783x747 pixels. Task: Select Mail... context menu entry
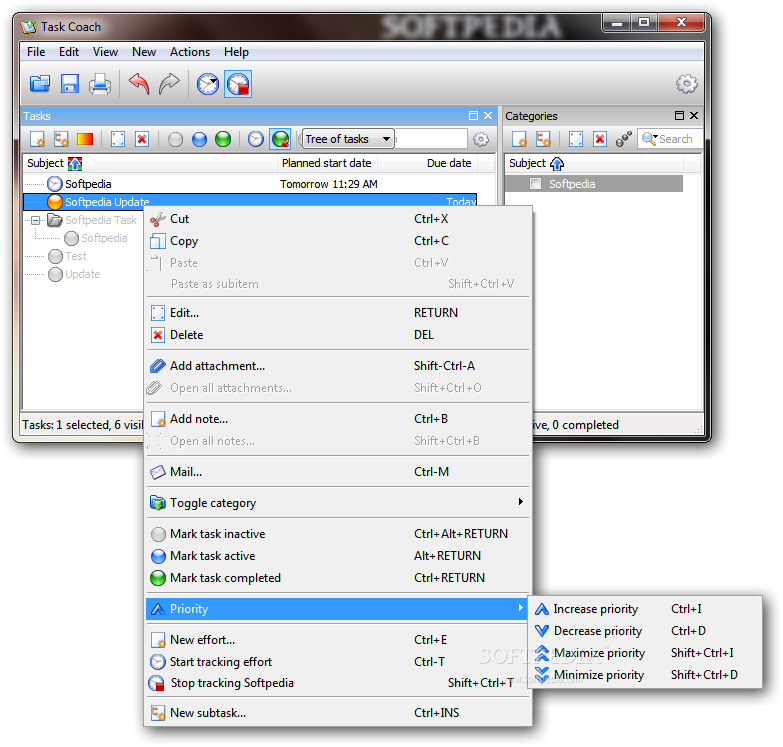coord(338,471)
